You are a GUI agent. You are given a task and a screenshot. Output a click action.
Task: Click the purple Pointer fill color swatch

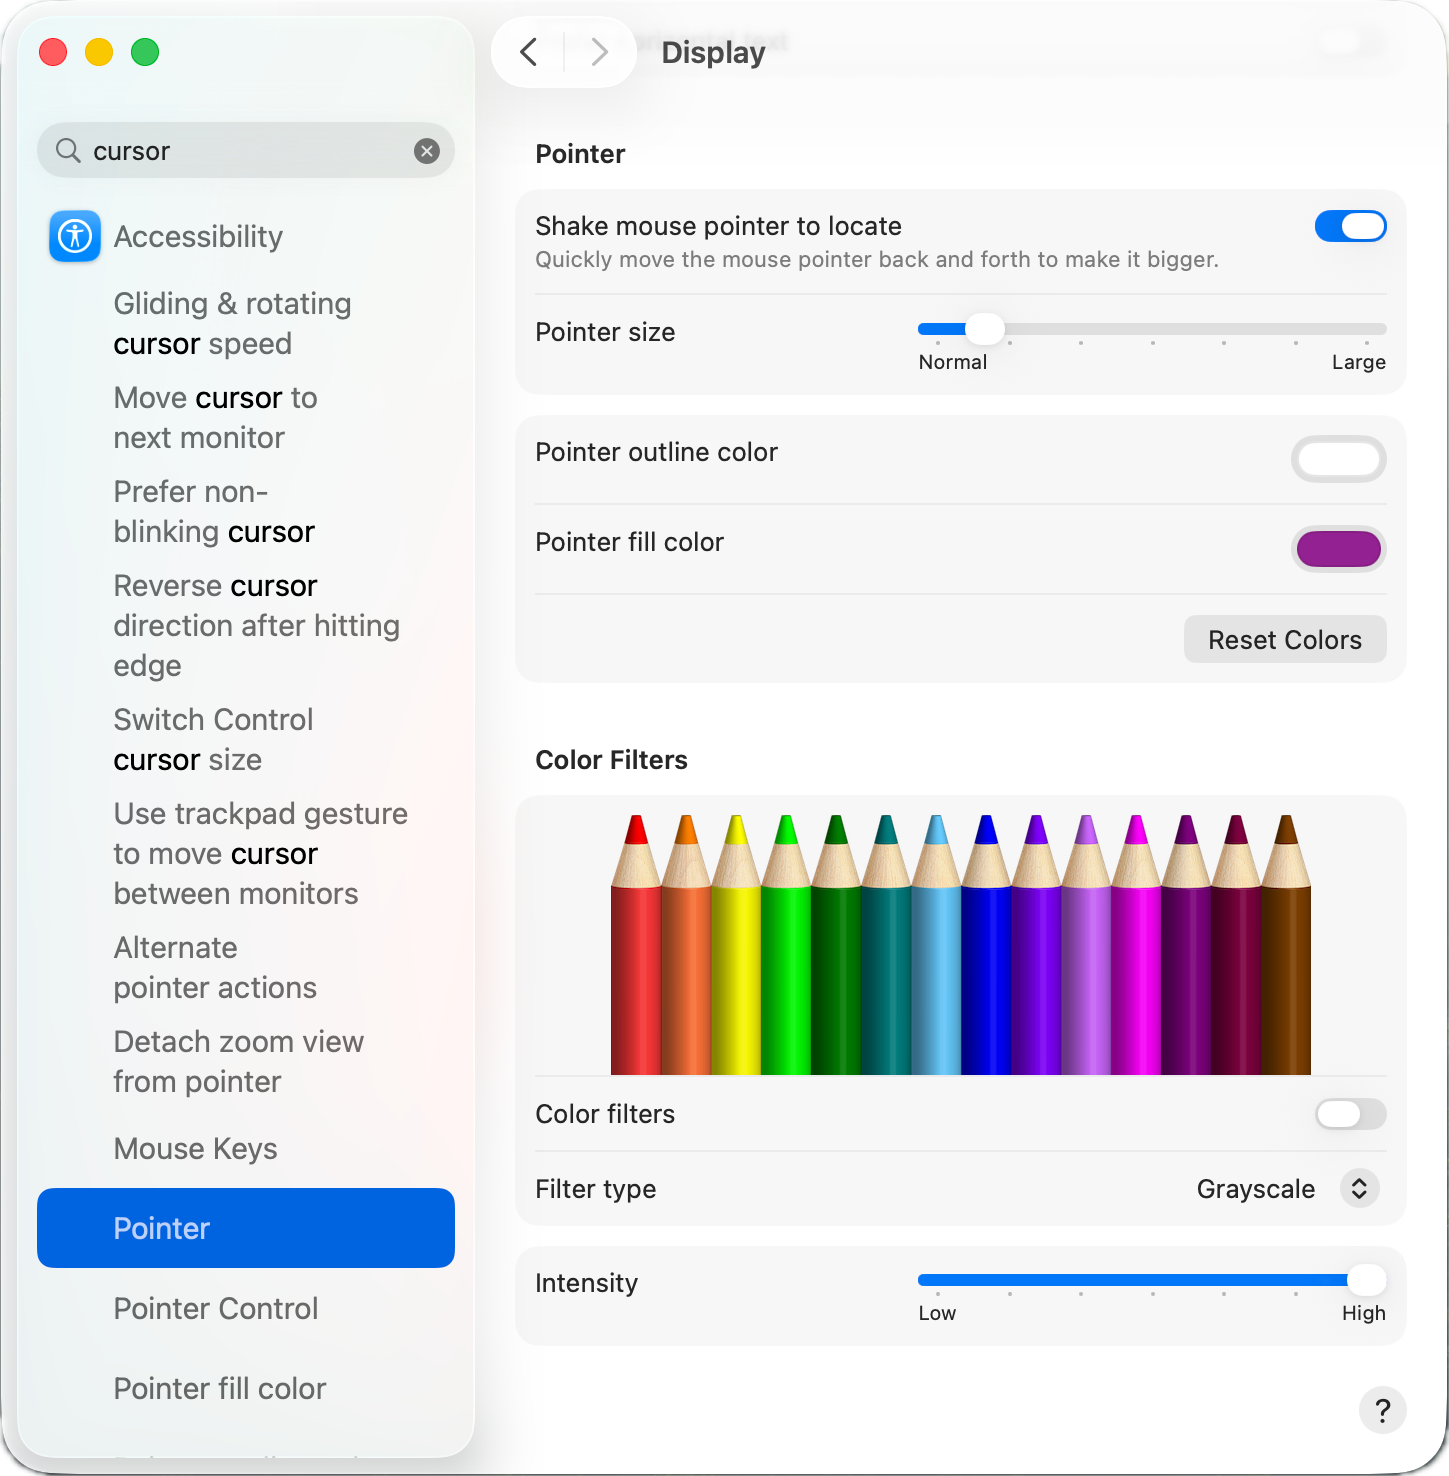[1338, 549]
